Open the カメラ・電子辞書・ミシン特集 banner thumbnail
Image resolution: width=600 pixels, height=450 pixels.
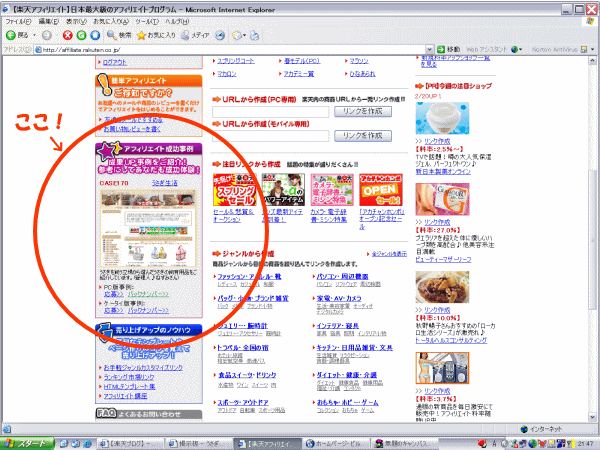[x=332, y=190]
